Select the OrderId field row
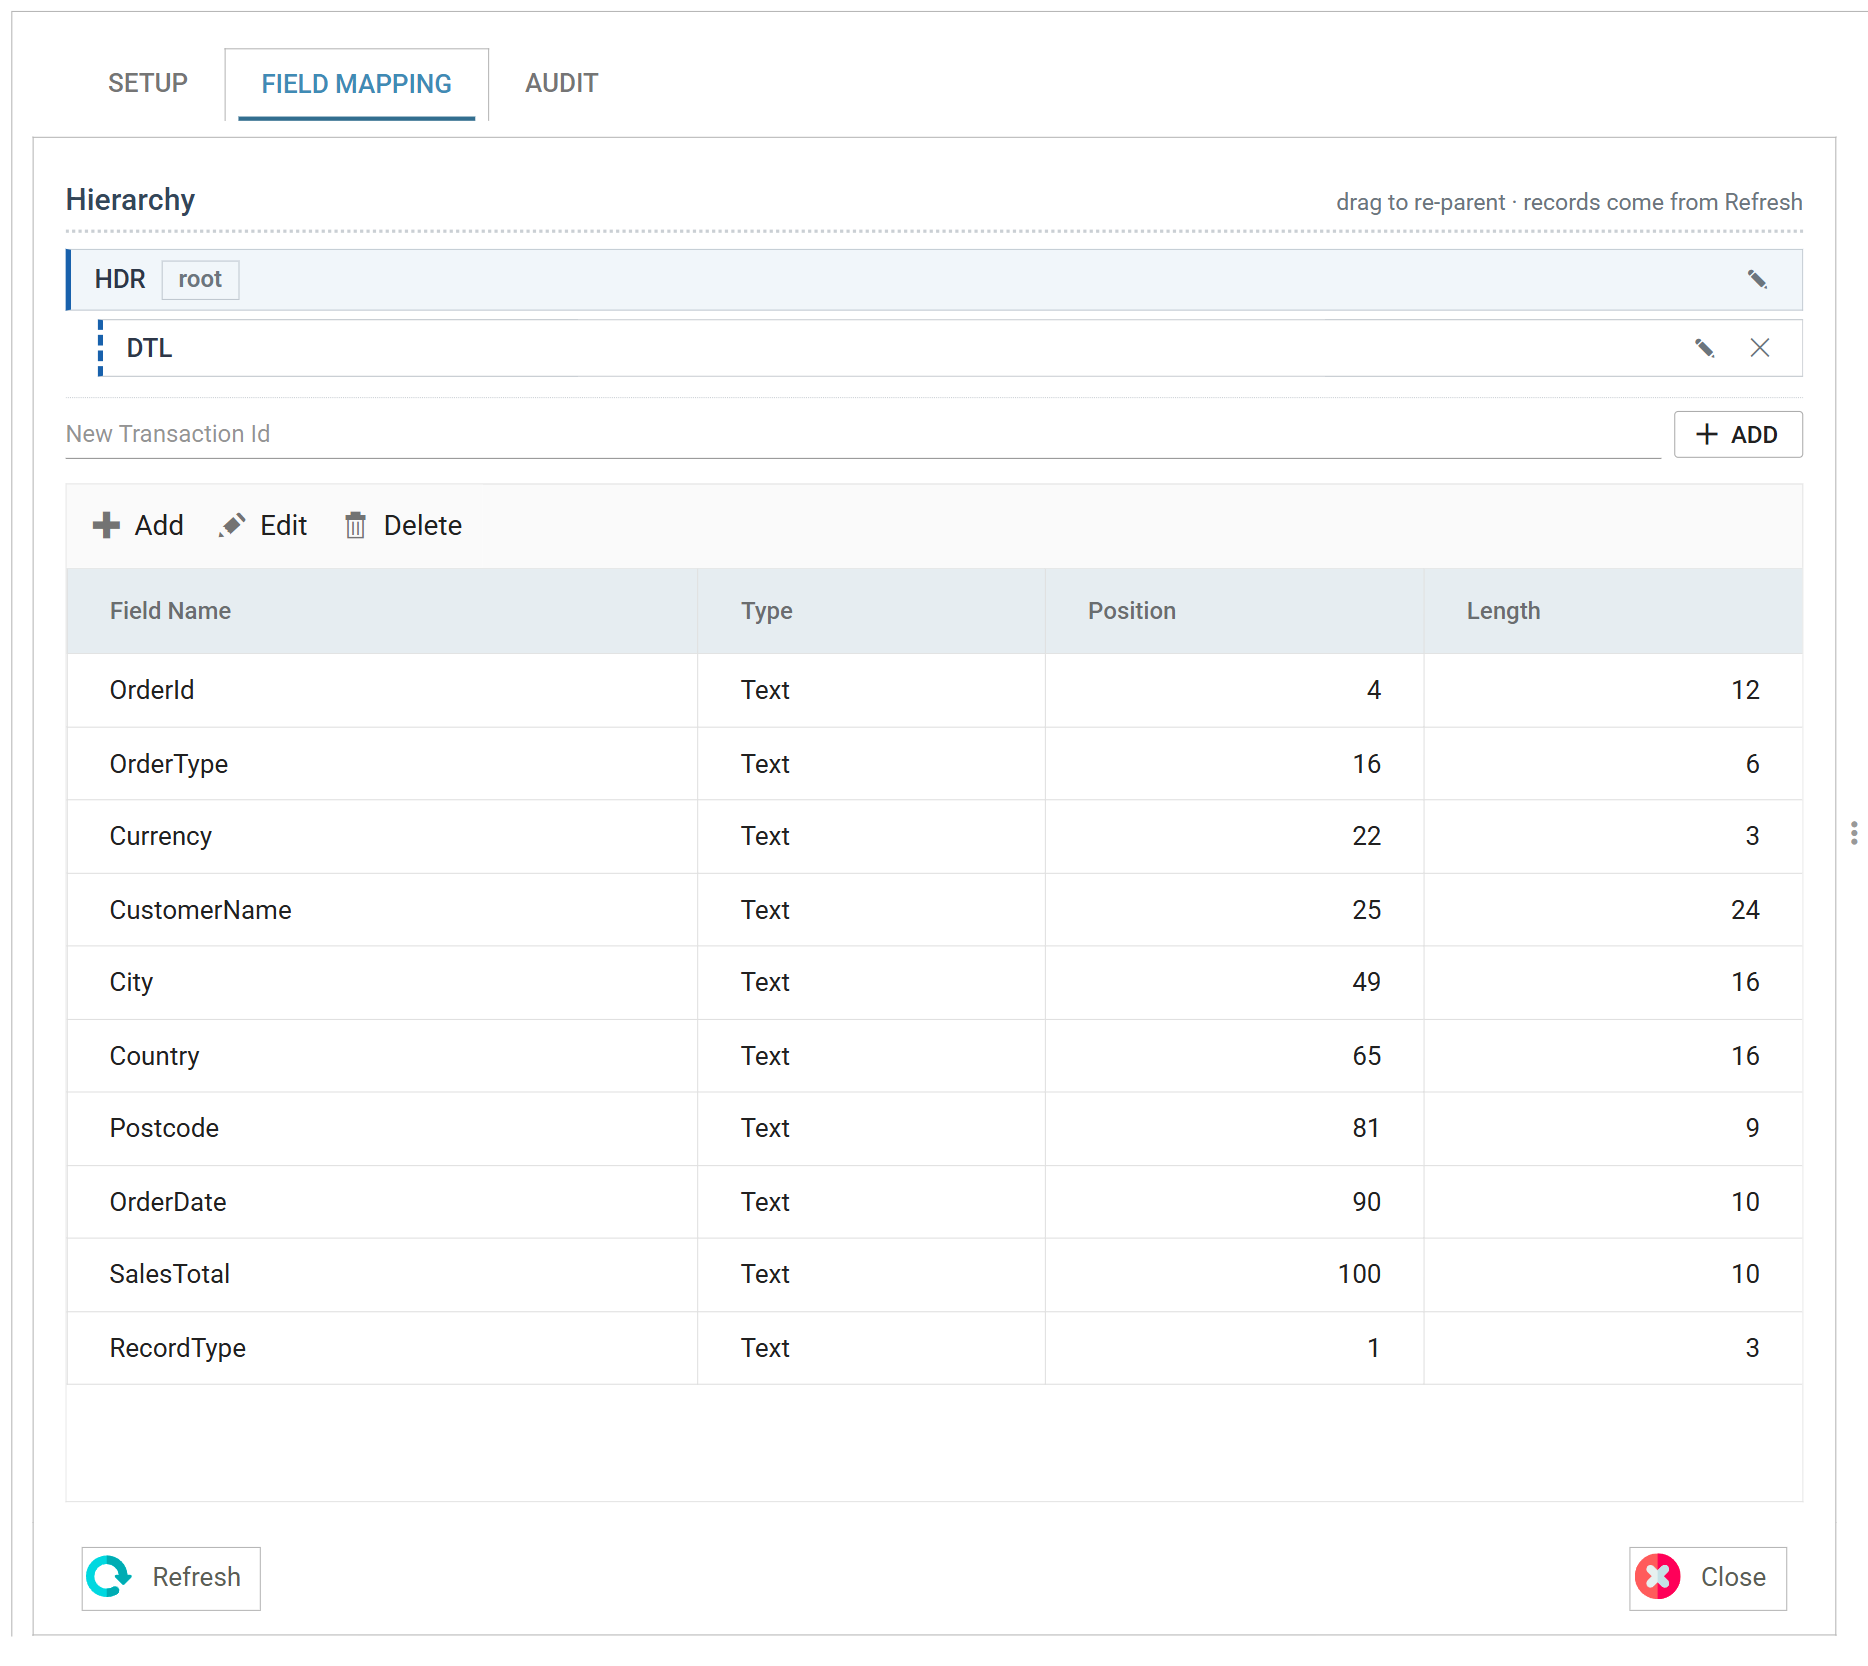Screen dimensions: 1868x1666 click(934, 690)
